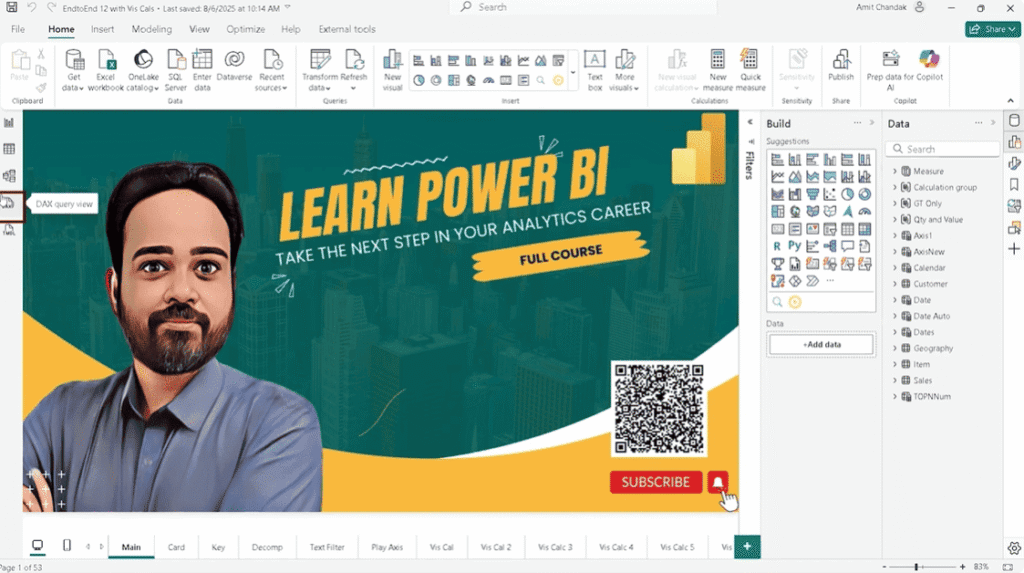Adjust the zoom slider
Viewport: 1024px width, 573px height.
916,567
